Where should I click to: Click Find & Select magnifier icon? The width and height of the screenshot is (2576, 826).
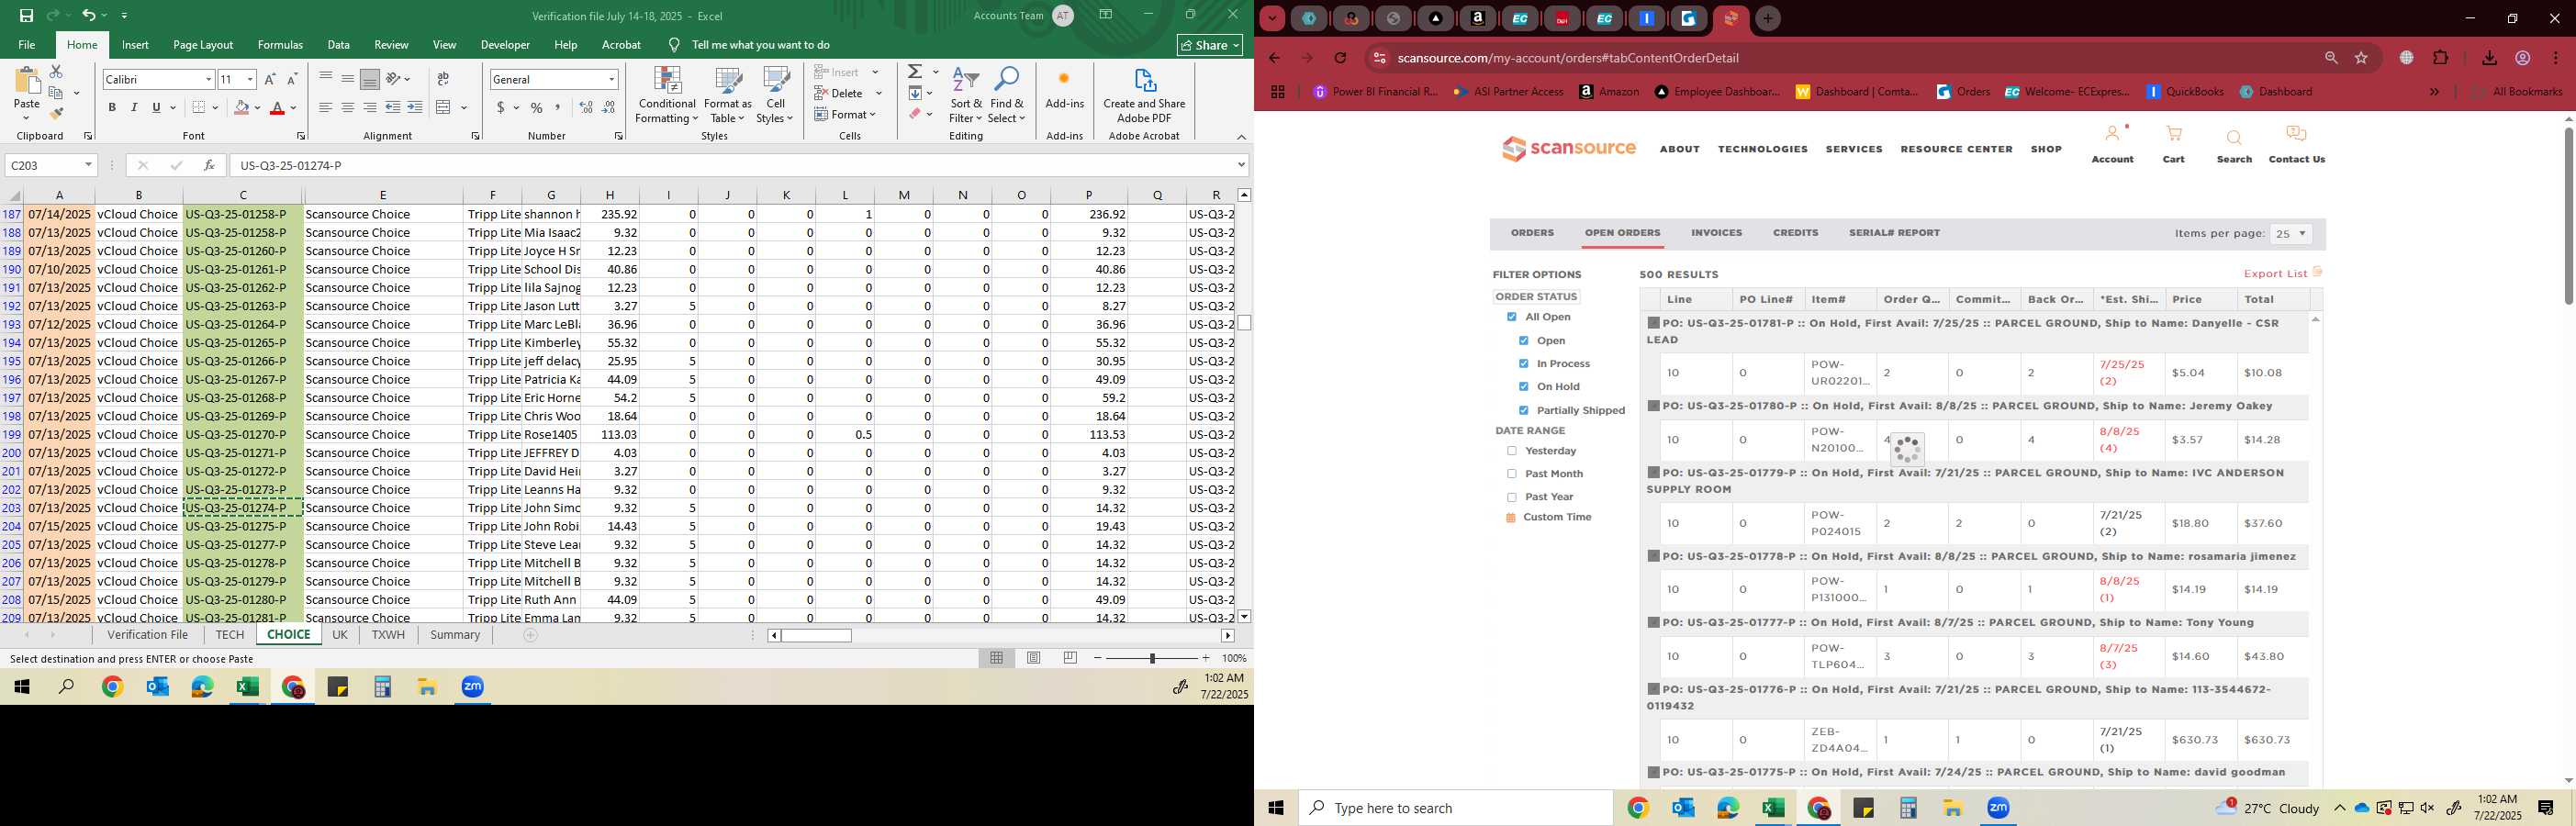tap(1007, 95)
